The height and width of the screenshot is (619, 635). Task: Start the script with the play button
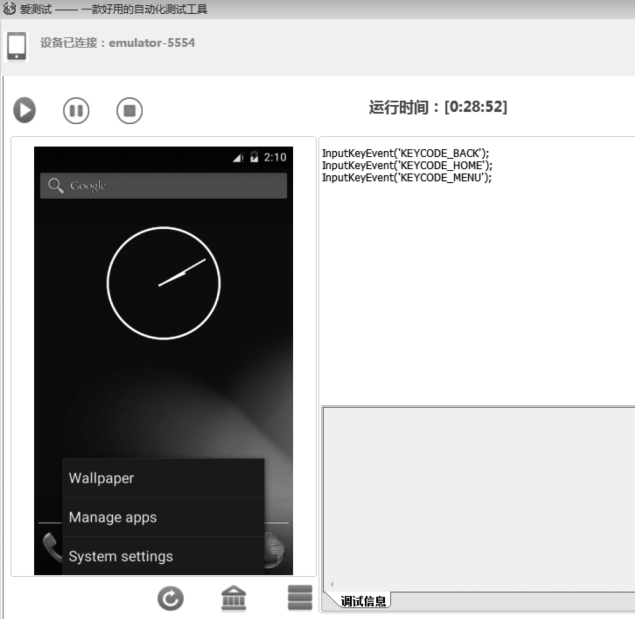25,110
